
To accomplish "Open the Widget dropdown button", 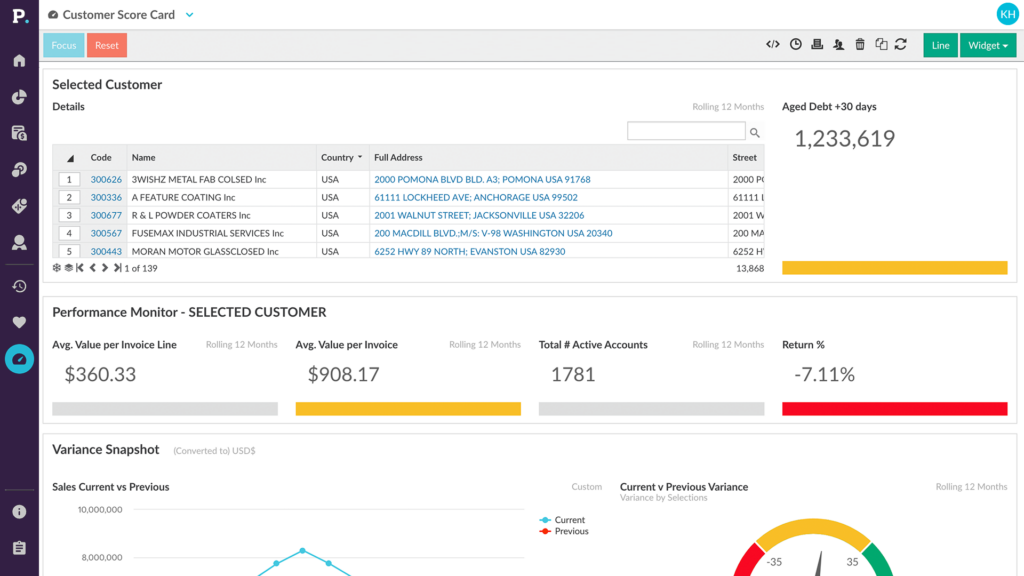I will pyautogui.click(x=987, y=45).
